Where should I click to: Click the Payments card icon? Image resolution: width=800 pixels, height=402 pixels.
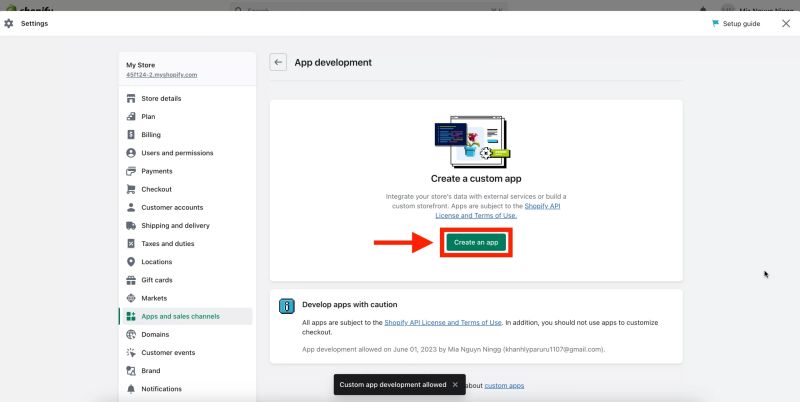[131, 171]
